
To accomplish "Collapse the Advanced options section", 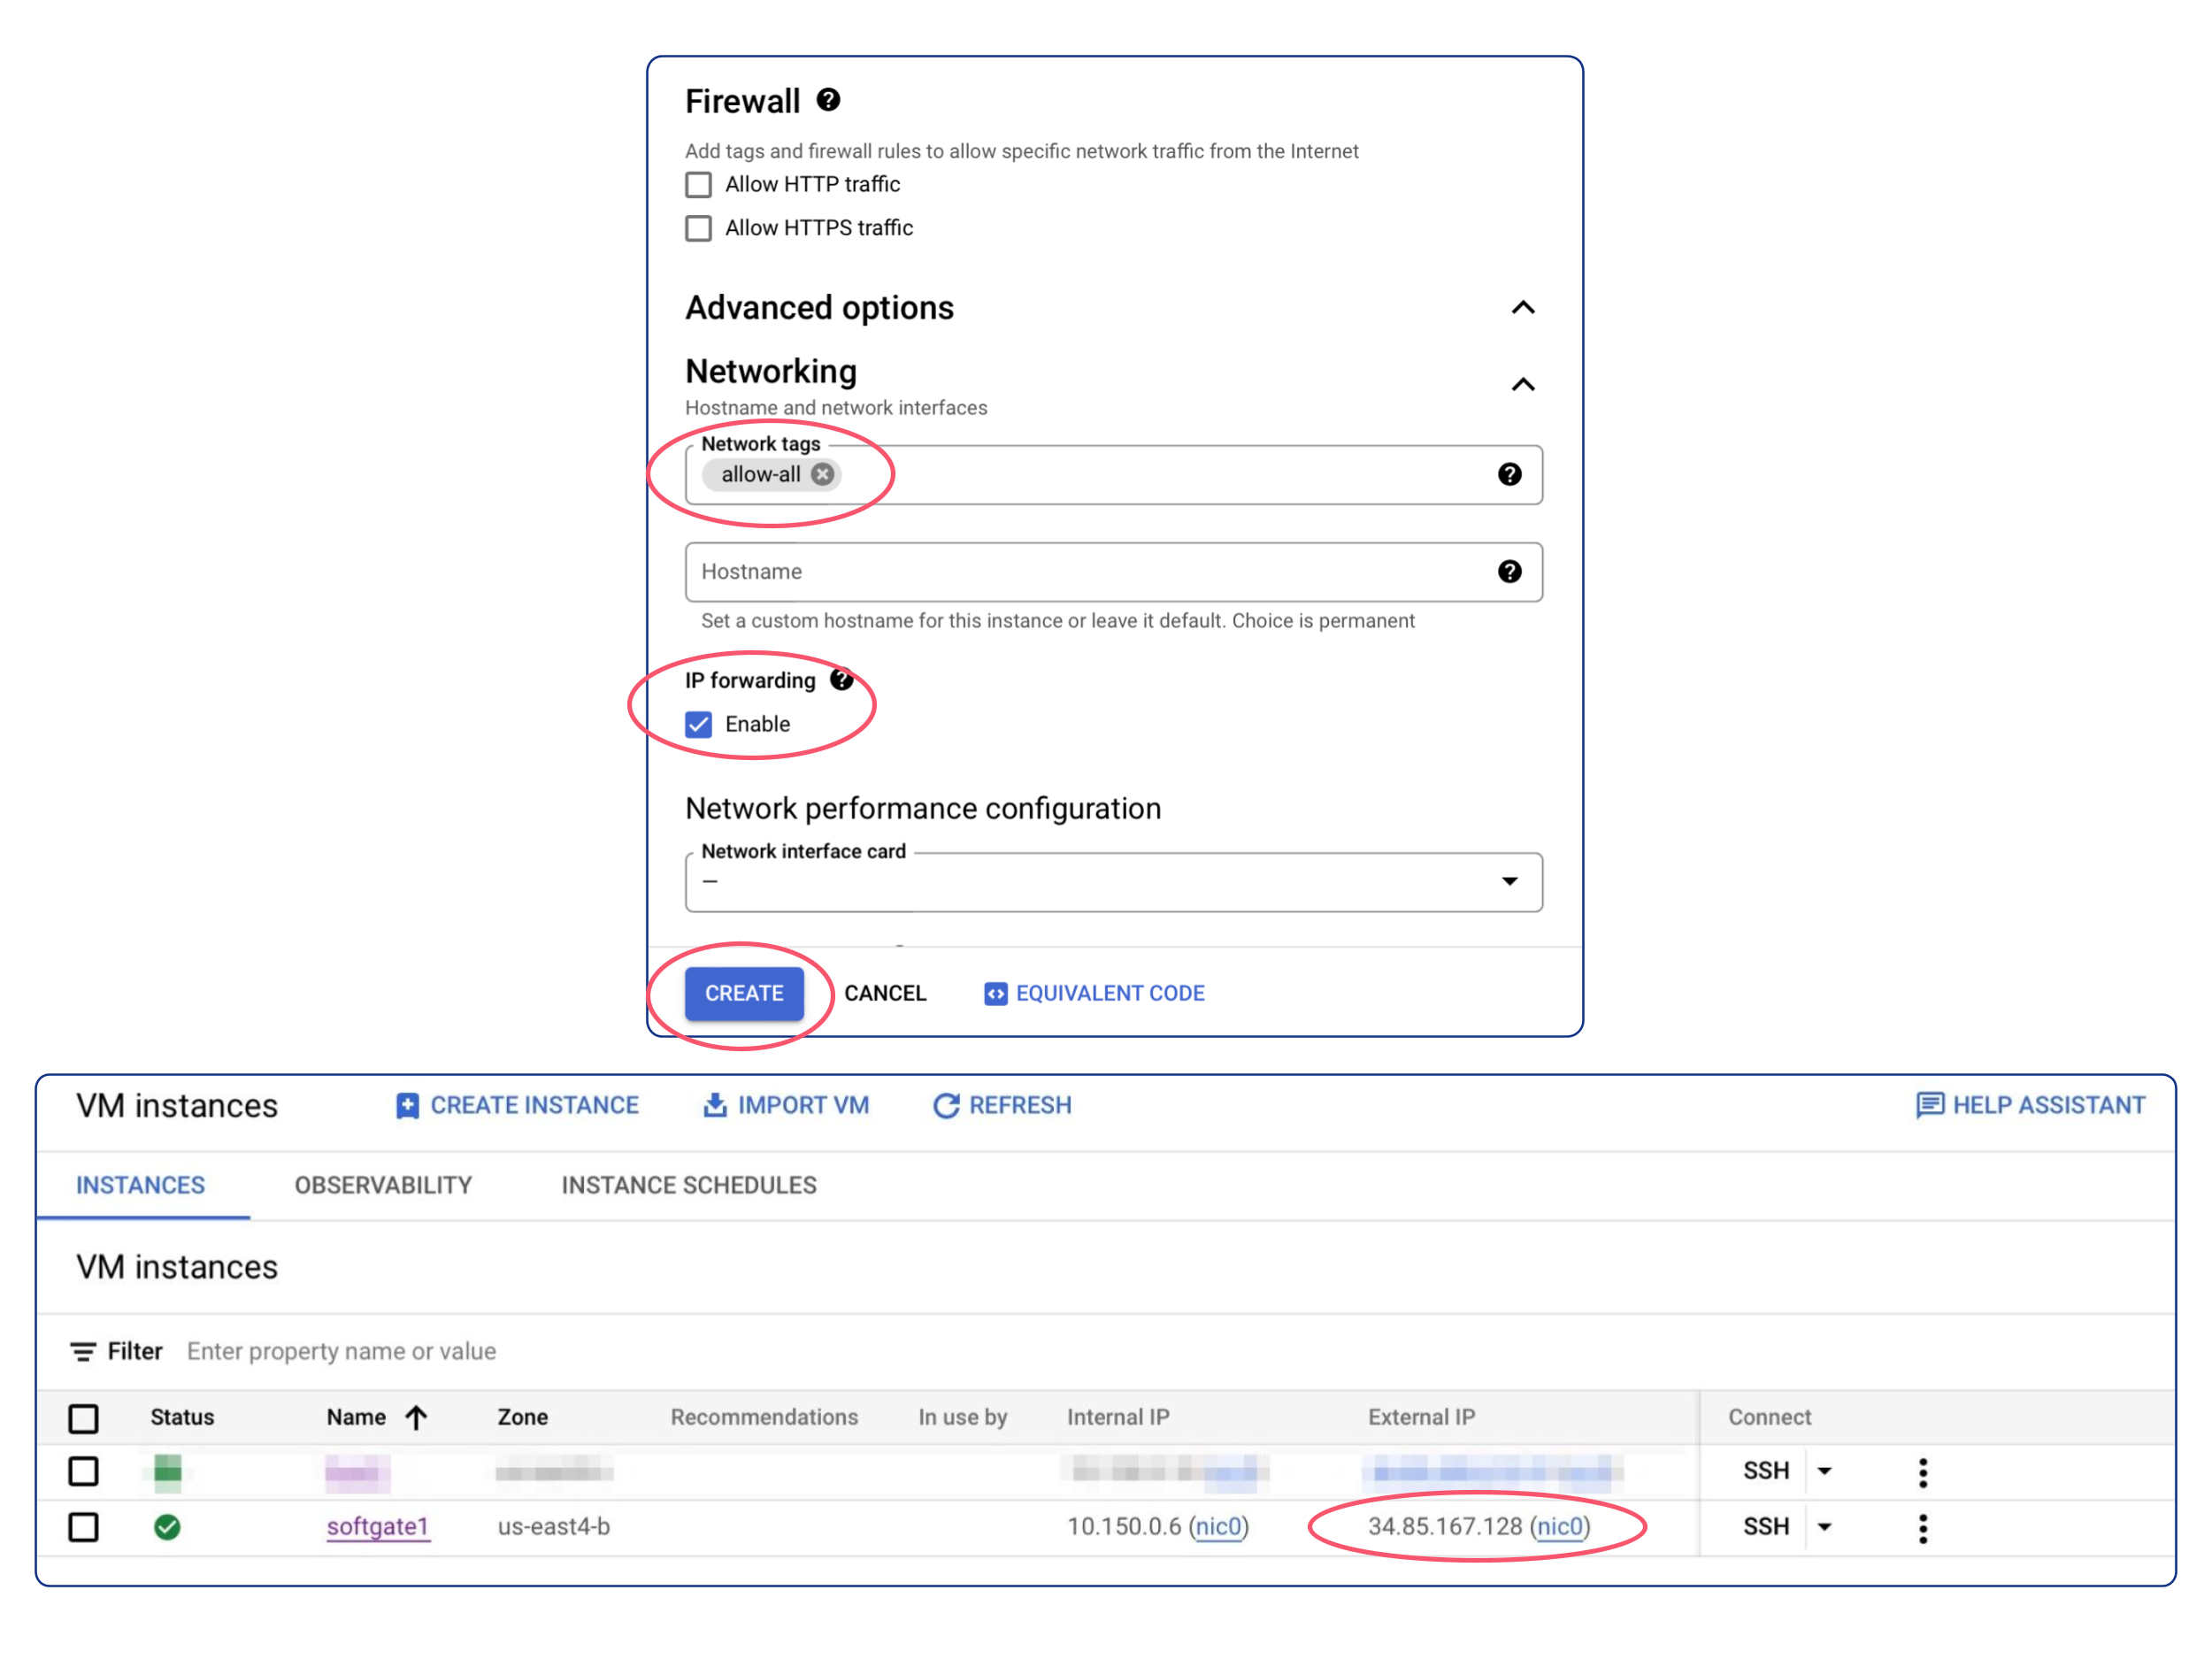I will click(1523, 308).
